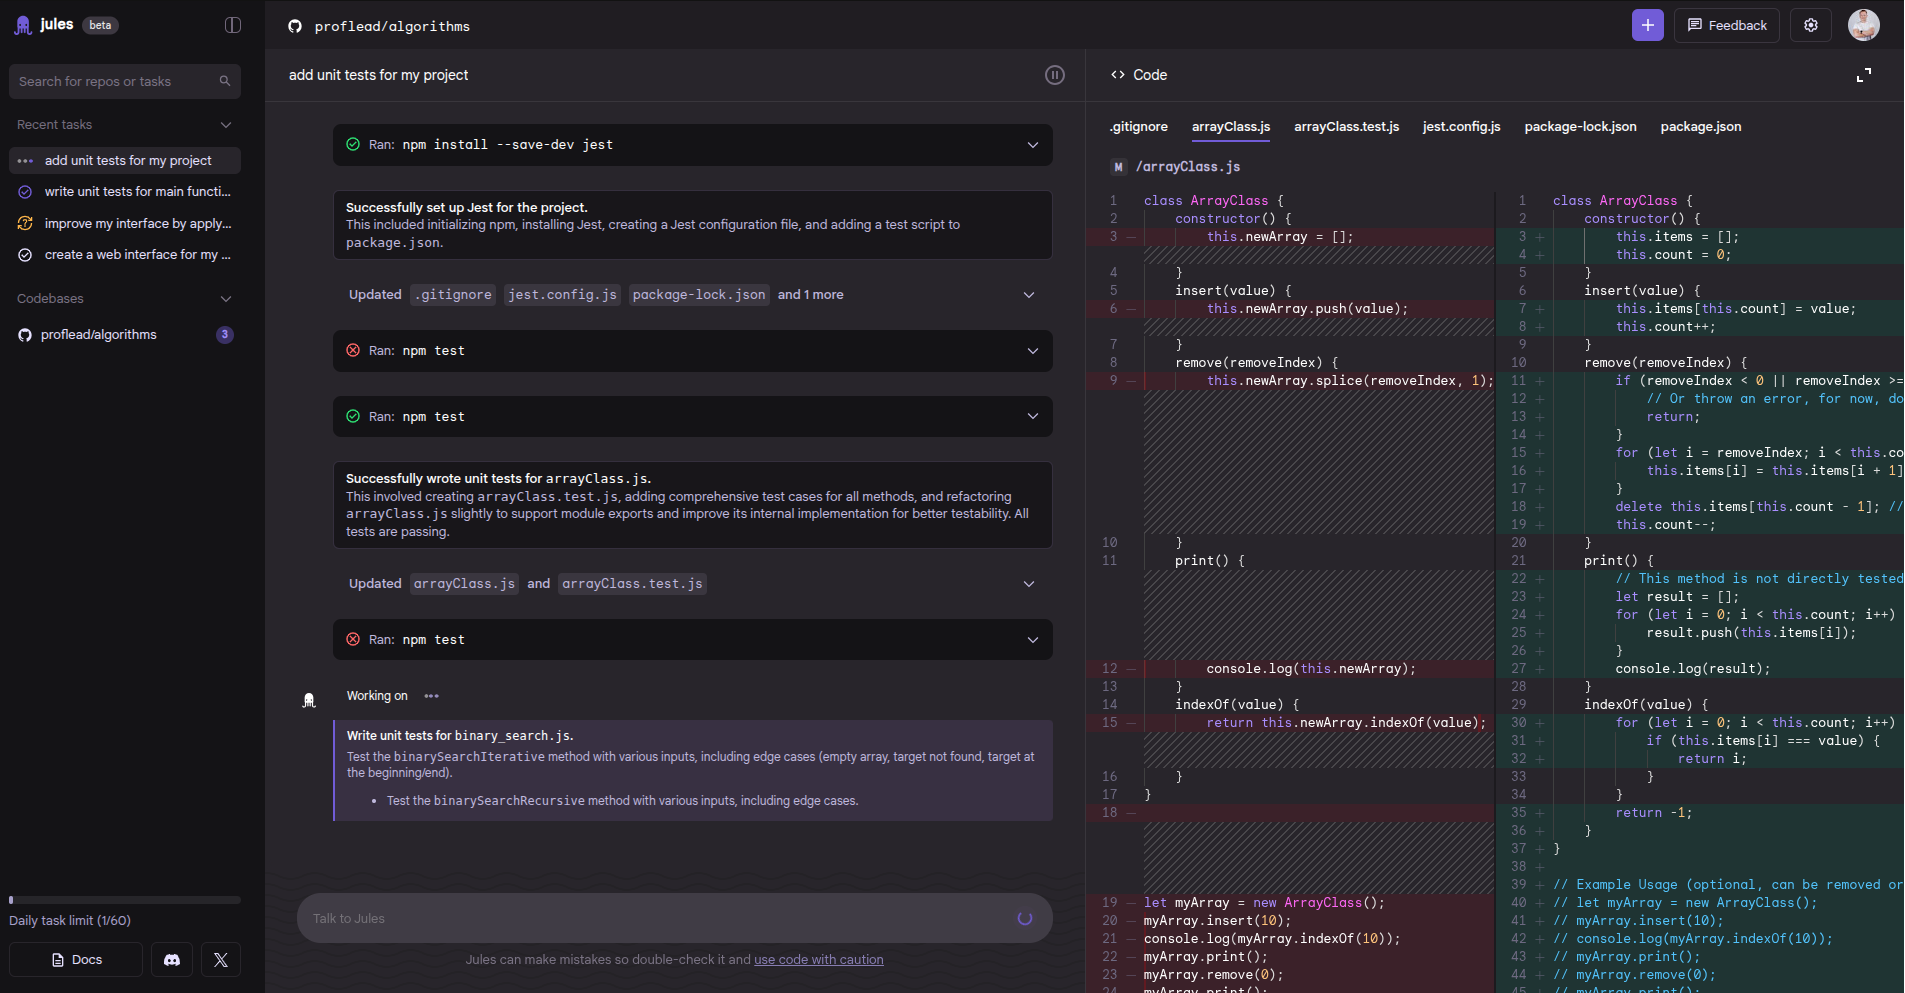This screenshot has height=993, width=1905.
Task: Click the search magnifier icon
Action: click(225, 81)
